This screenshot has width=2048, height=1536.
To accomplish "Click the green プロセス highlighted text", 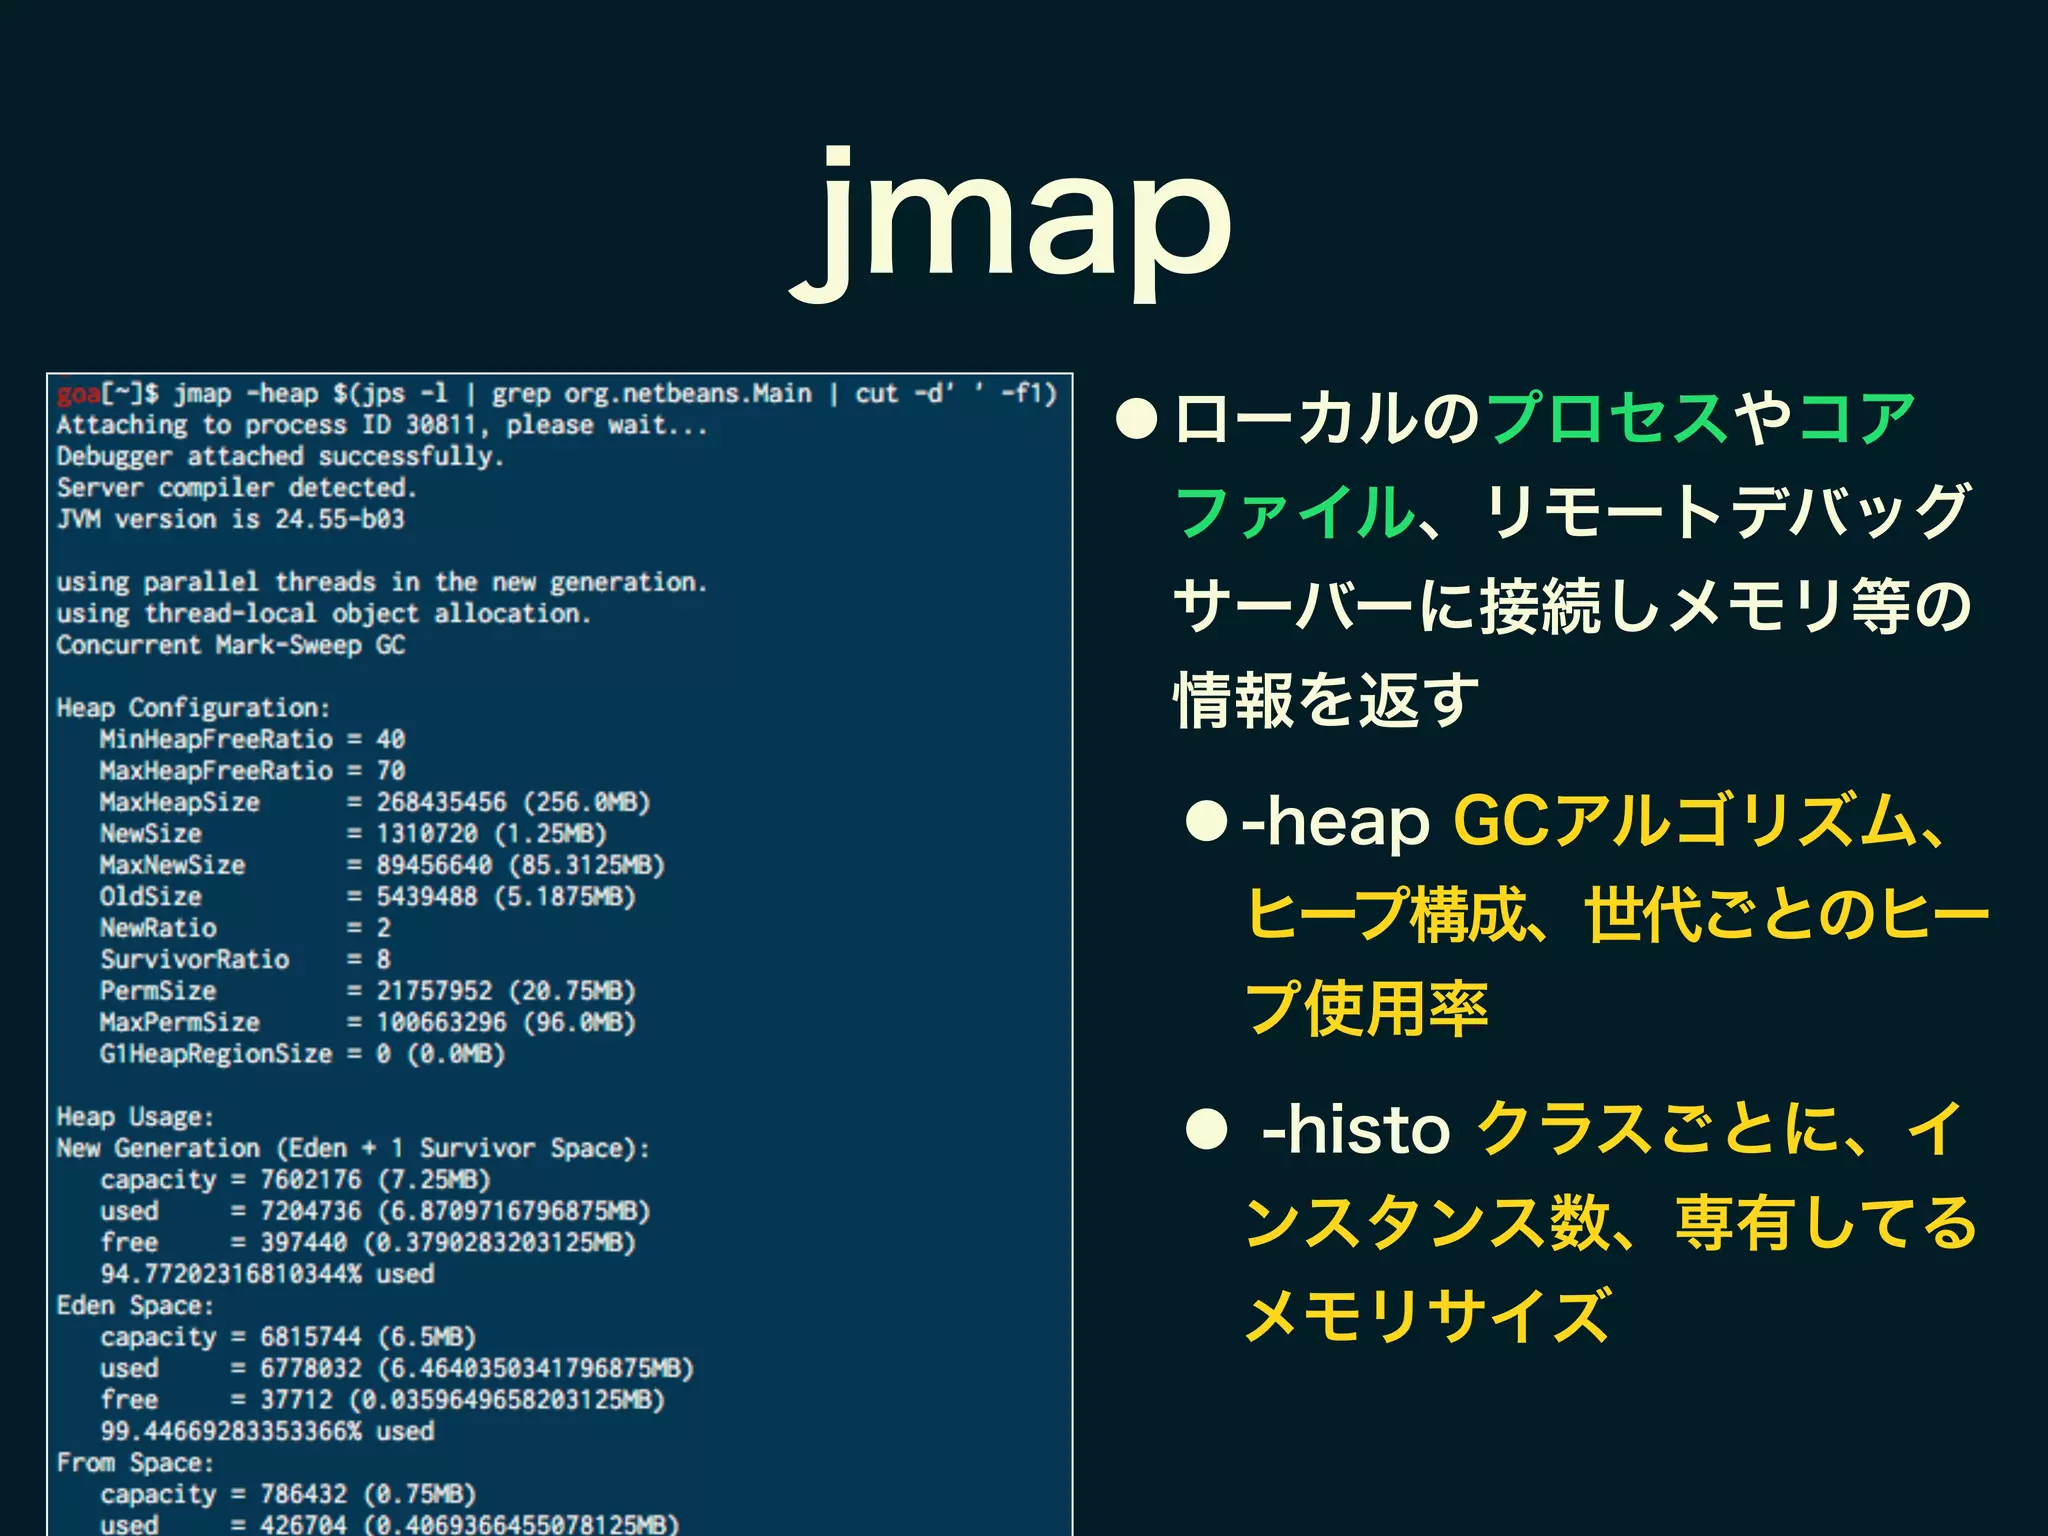I will pos(1608,418).
